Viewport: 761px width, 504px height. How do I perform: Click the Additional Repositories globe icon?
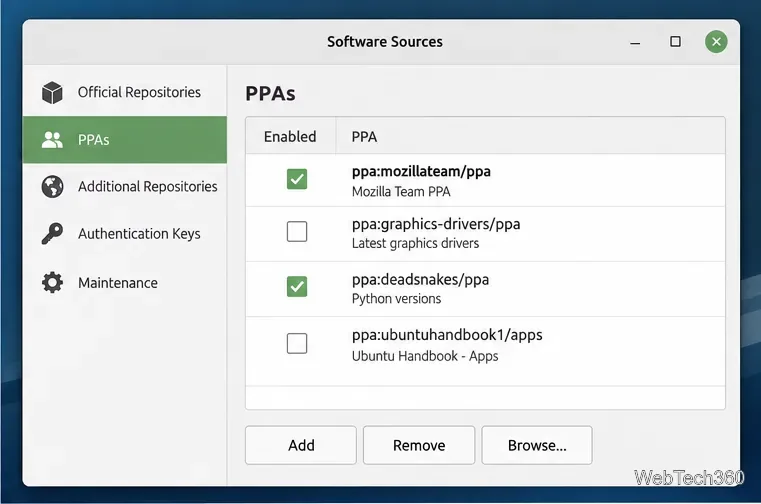tap(52, 186)
